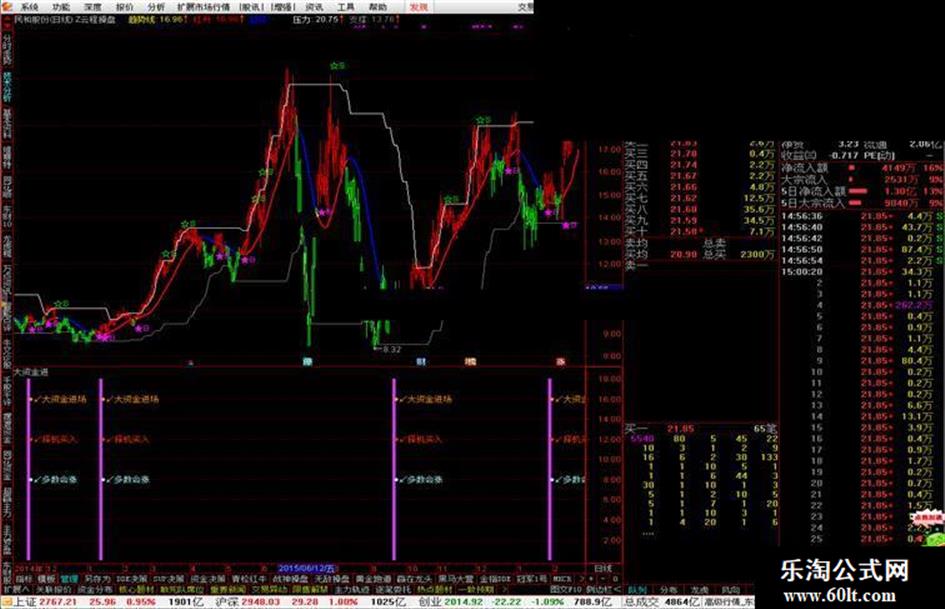The width and height of the screenshot is (945, 609).
Task: Select the 龙虎 tab in right panel
Action: [699, 590]
